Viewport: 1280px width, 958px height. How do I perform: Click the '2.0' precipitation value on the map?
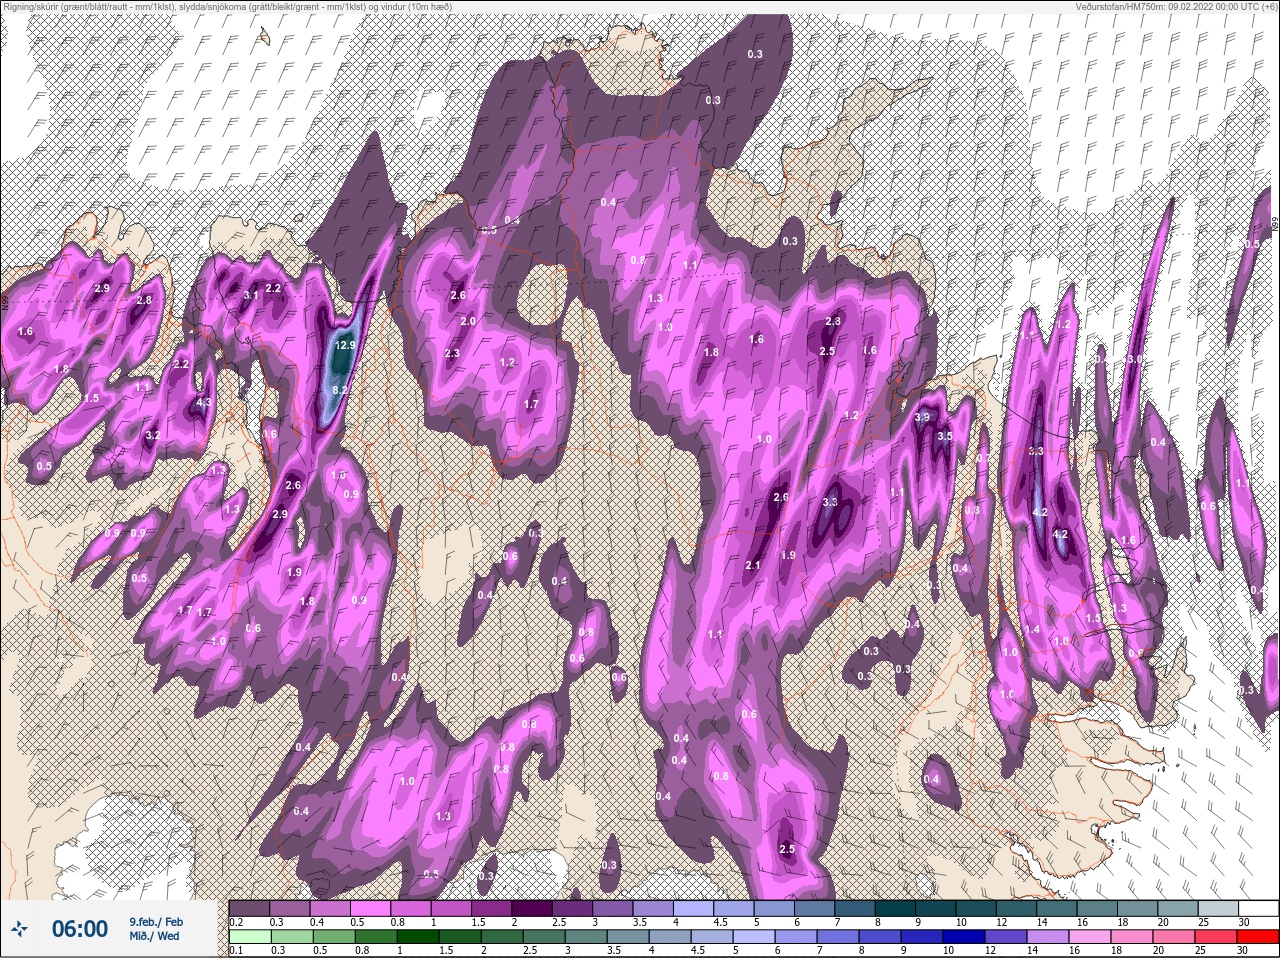point(468,321)
